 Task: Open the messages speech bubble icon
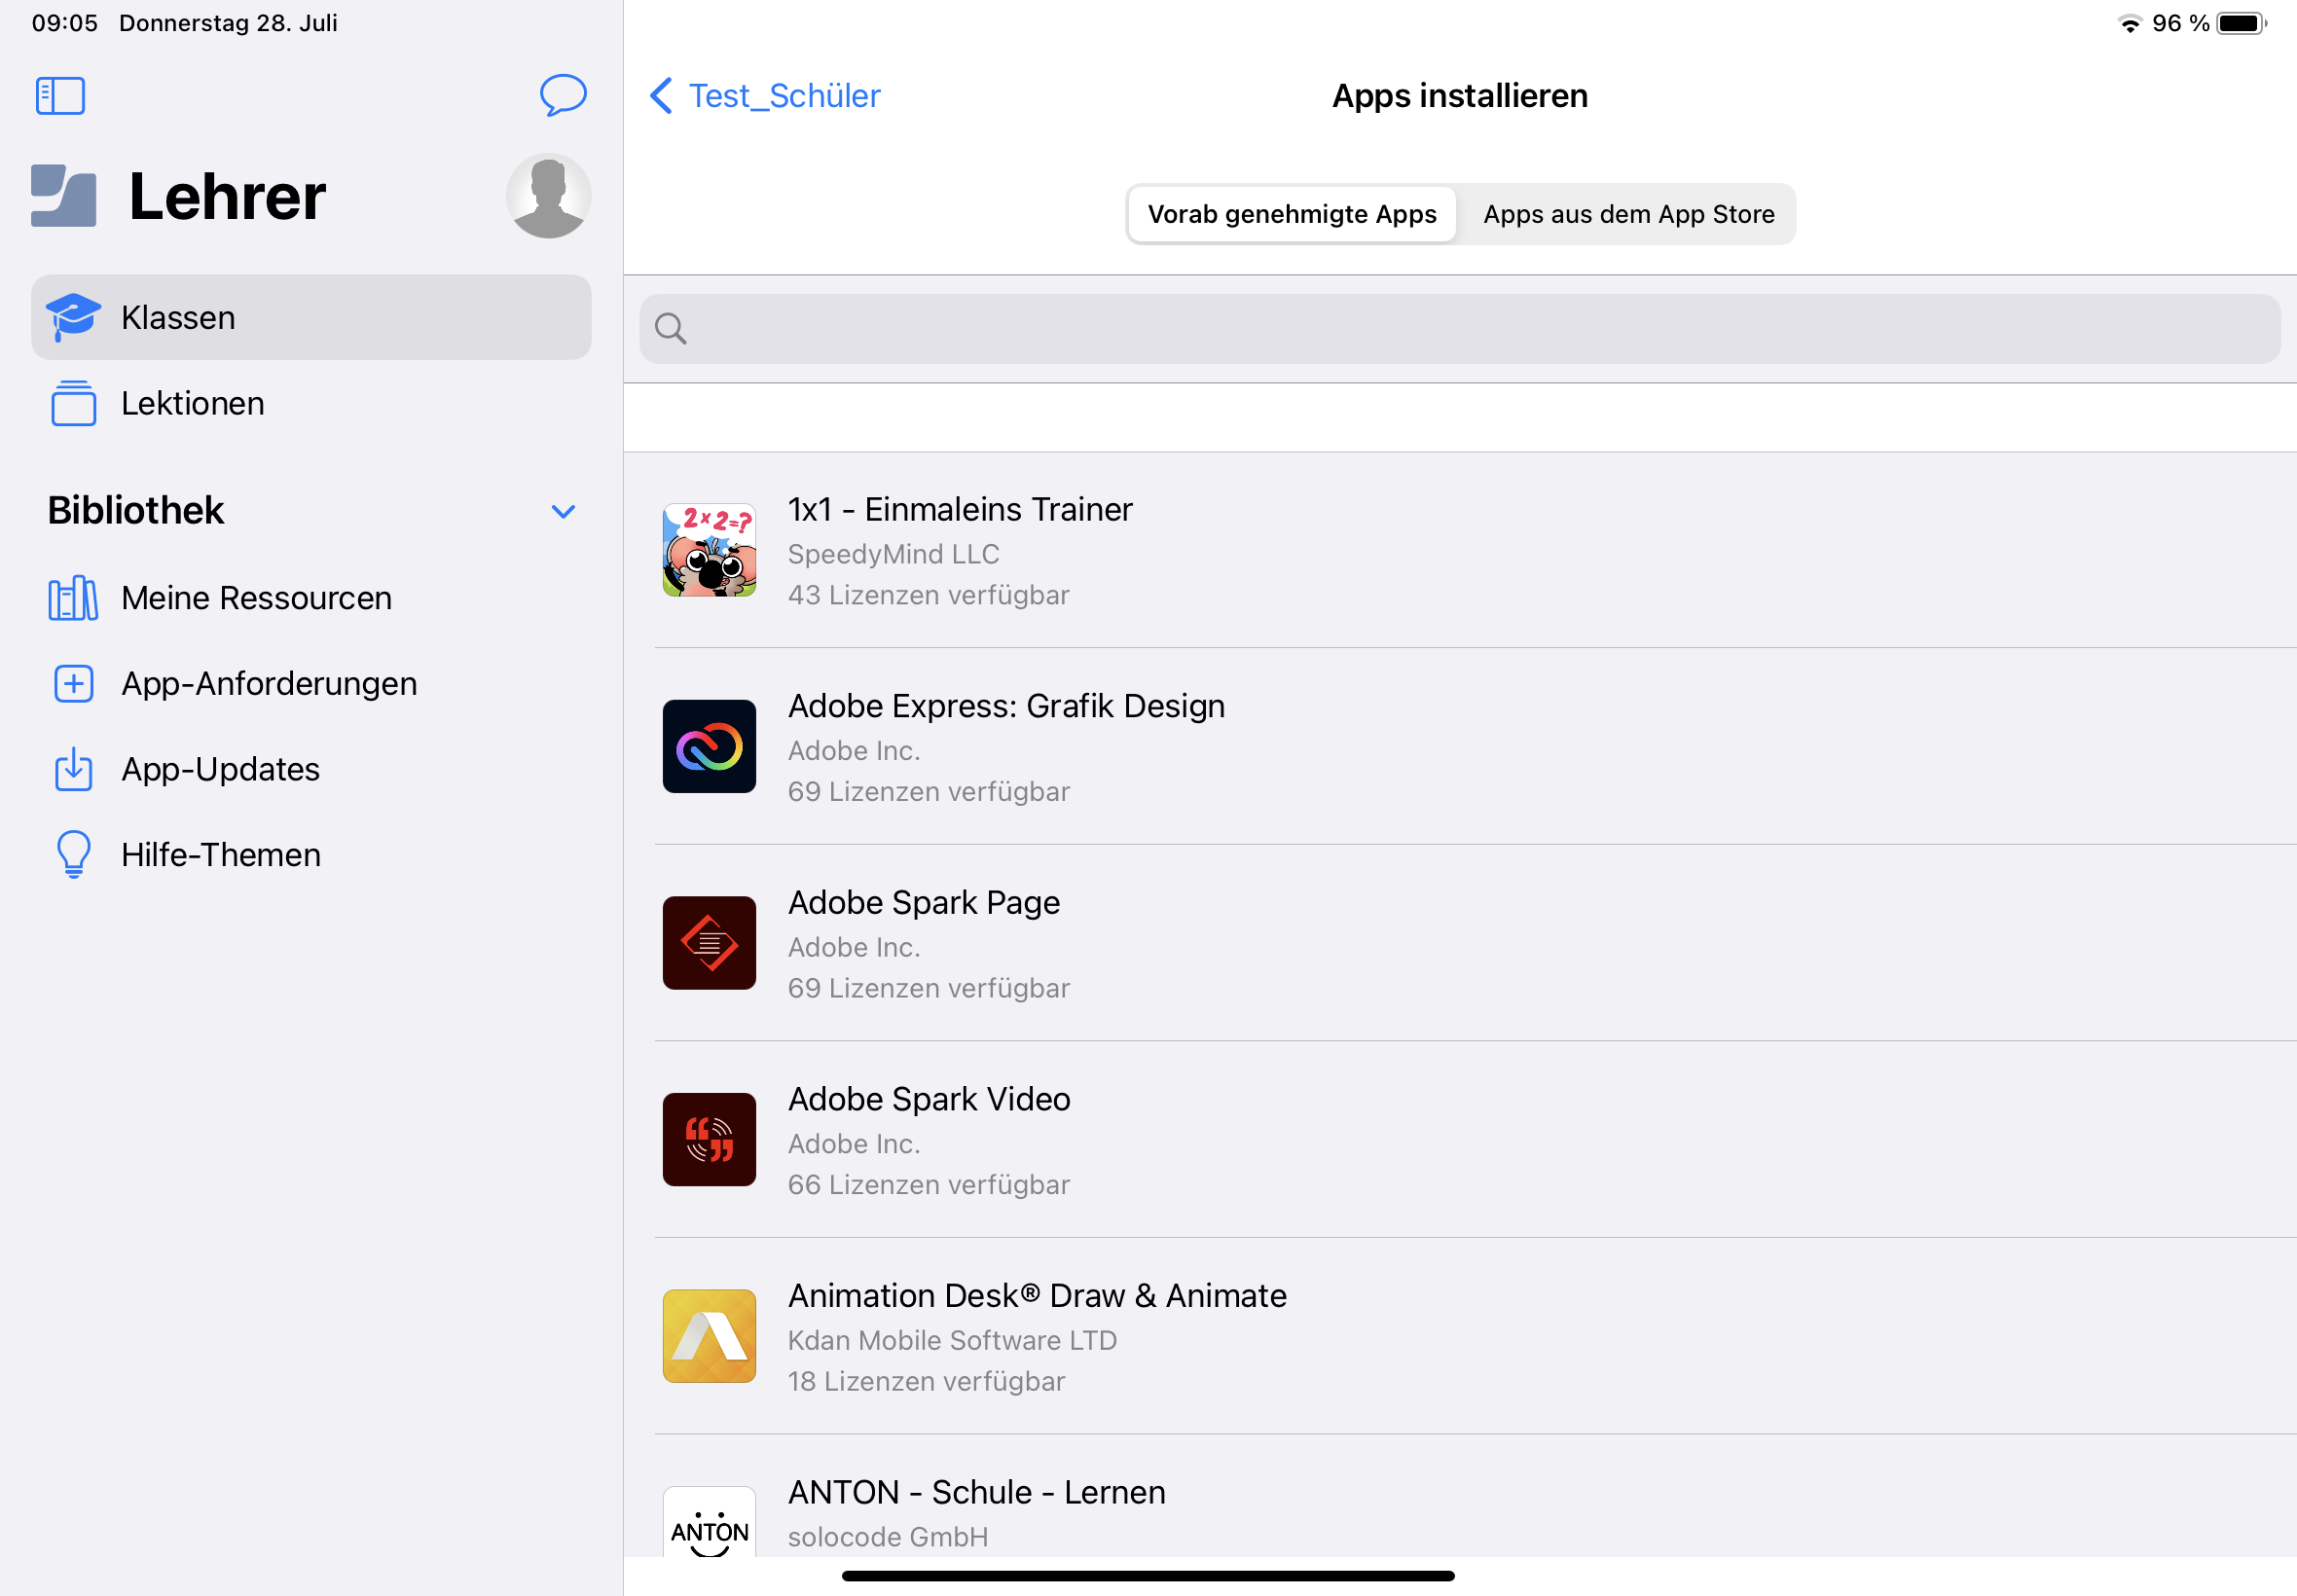click(563, 95)
